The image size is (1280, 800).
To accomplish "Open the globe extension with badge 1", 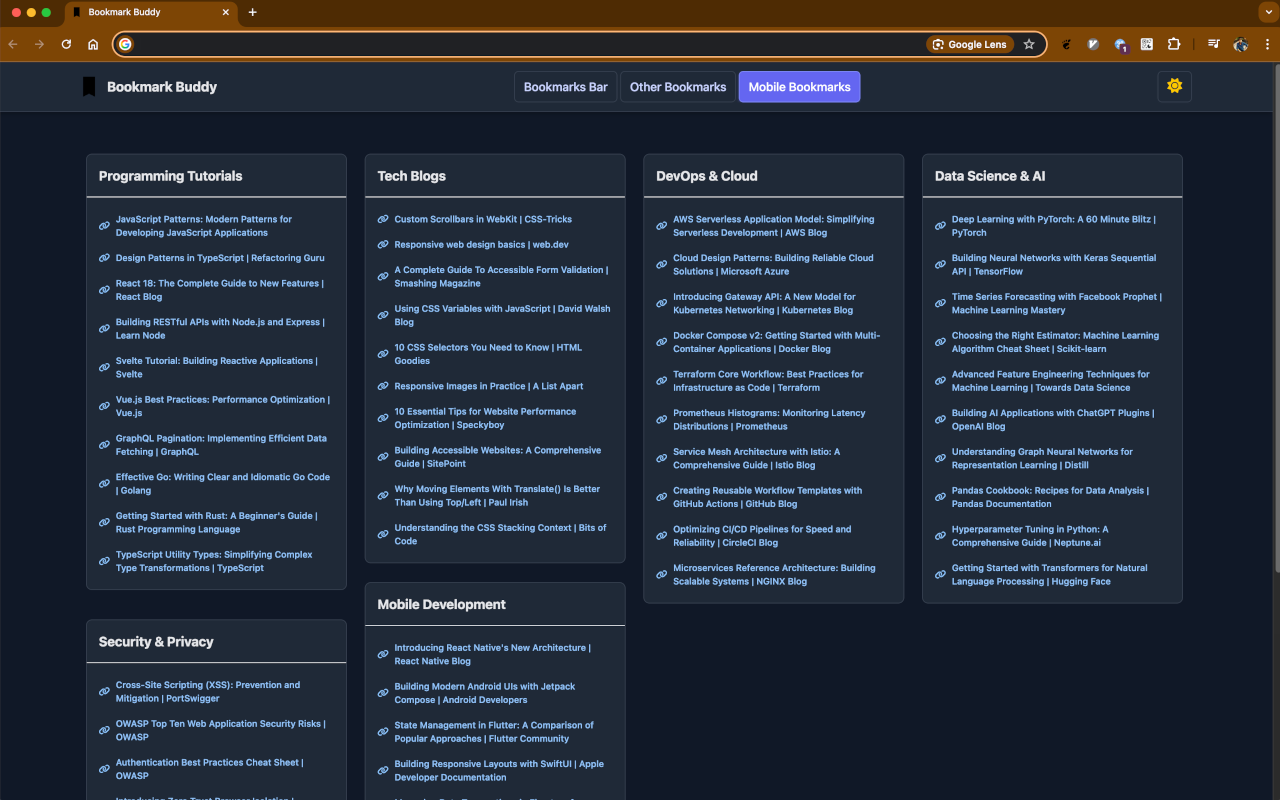I will click(x=1121, y=45).
